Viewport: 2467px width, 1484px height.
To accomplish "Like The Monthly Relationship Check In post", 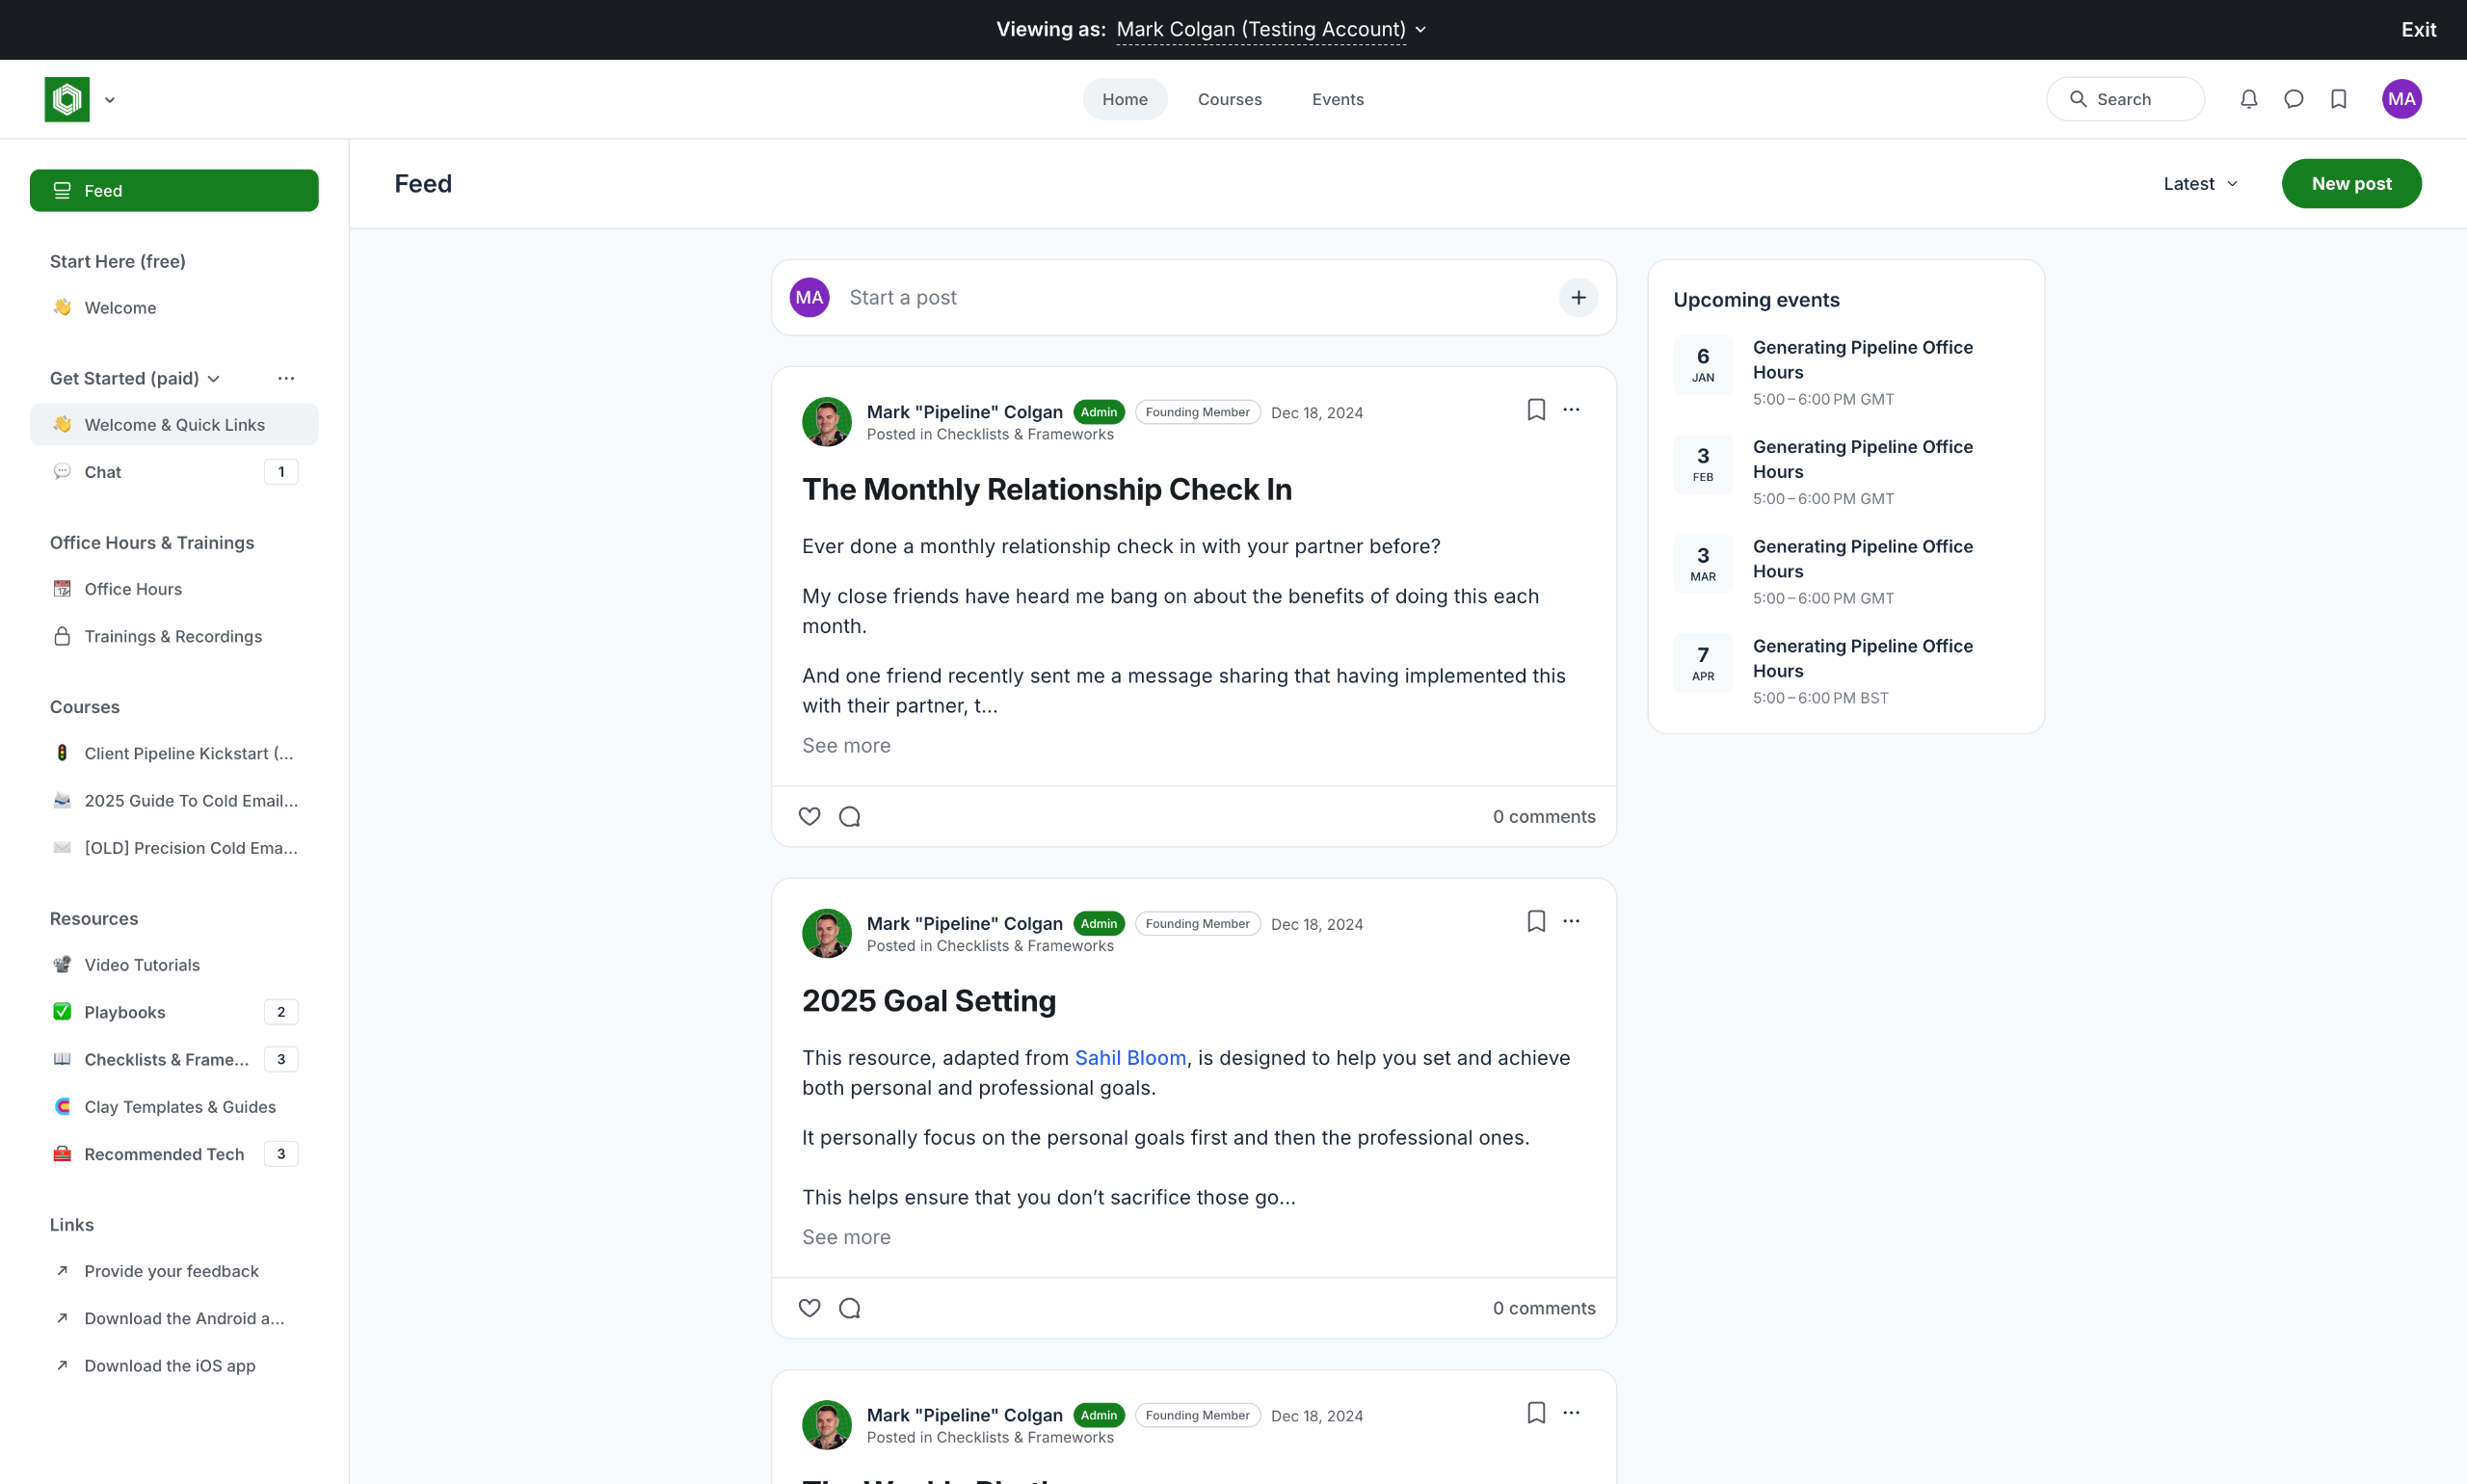I will (x=810, y=817).
